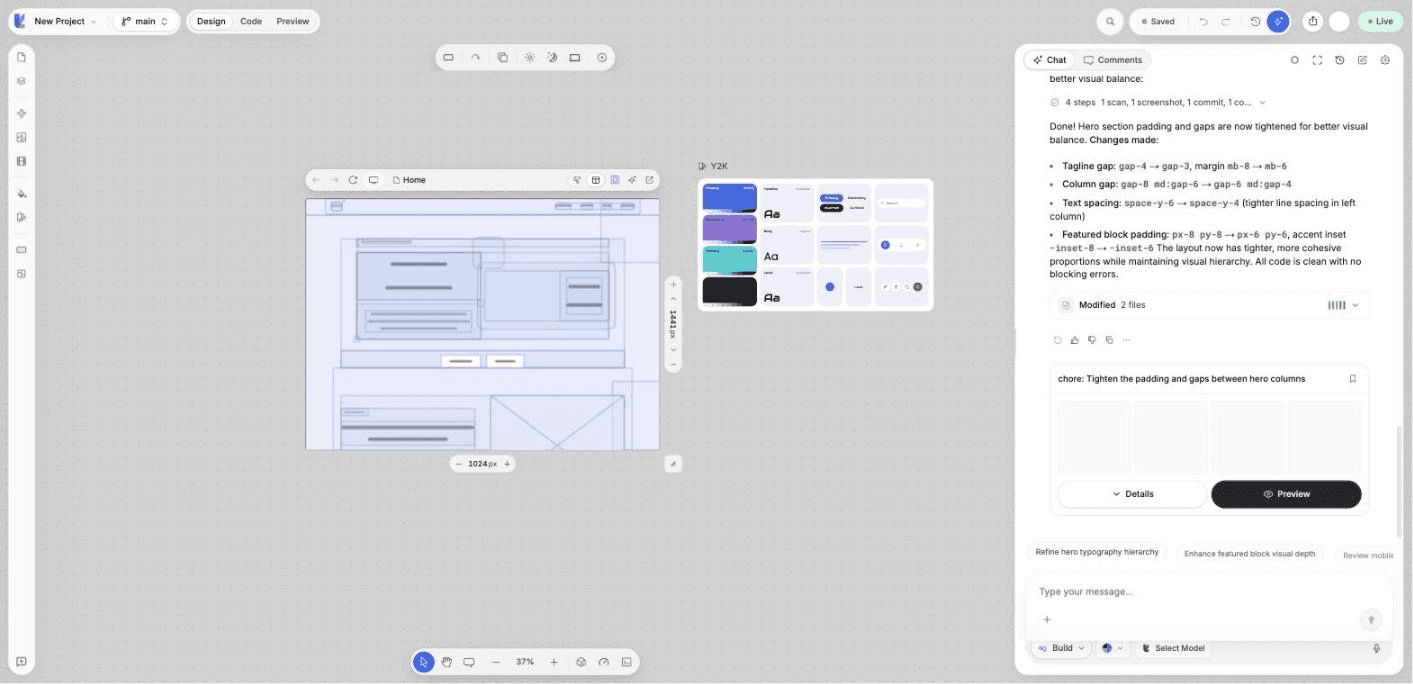Choose Refine hero typography hierarchy suggestion
This screenshot has height=684, width=1413.
pyautogui.click(x=1097, y=552)
